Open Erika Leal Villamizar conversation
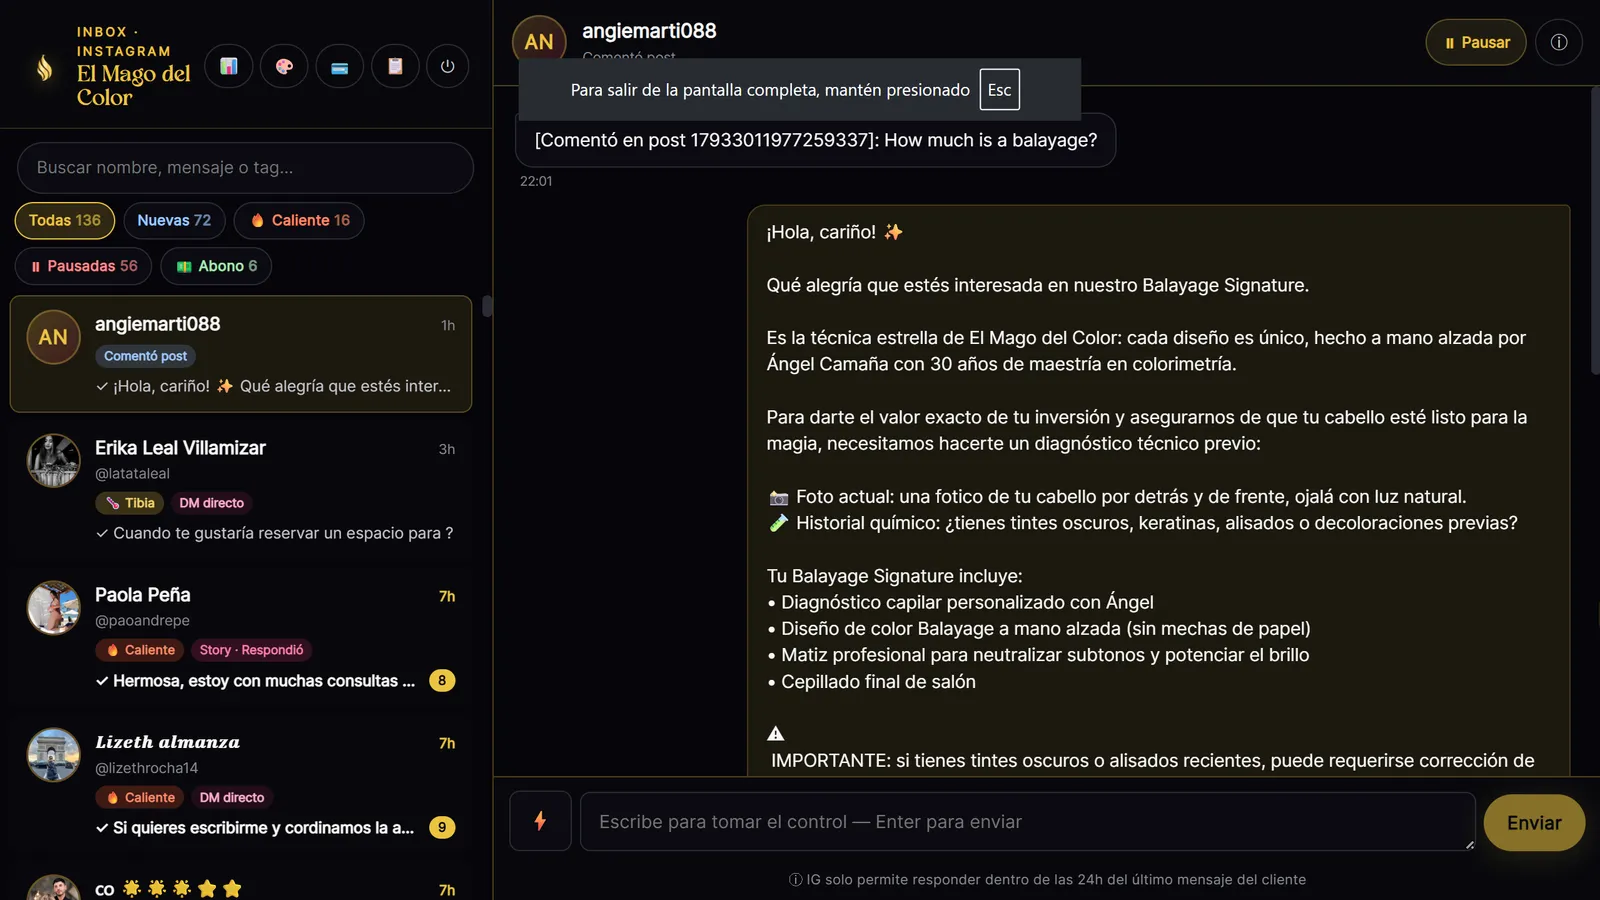This screenshot has height=900, width=1600. tap(241, 489)
